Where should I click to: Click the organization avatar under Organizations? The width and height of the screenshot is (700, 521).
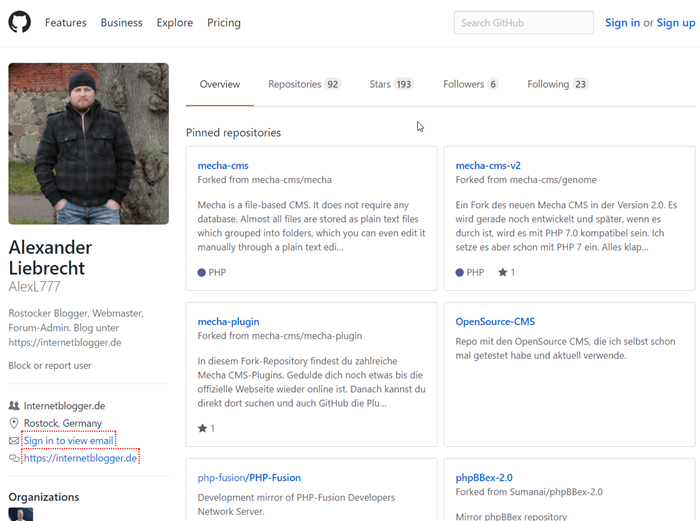point(21,514)
